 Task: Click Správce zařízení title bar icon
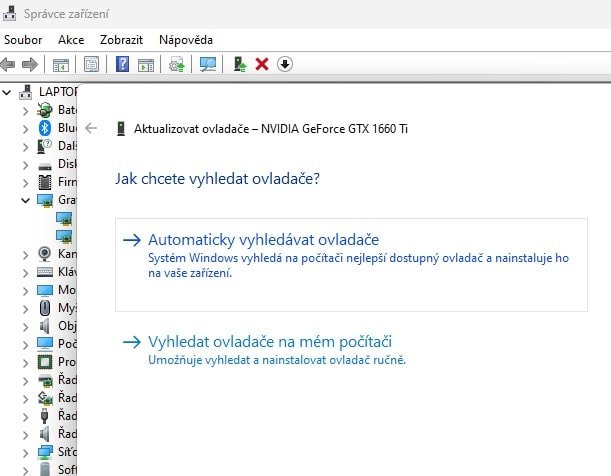coord(10,14)
